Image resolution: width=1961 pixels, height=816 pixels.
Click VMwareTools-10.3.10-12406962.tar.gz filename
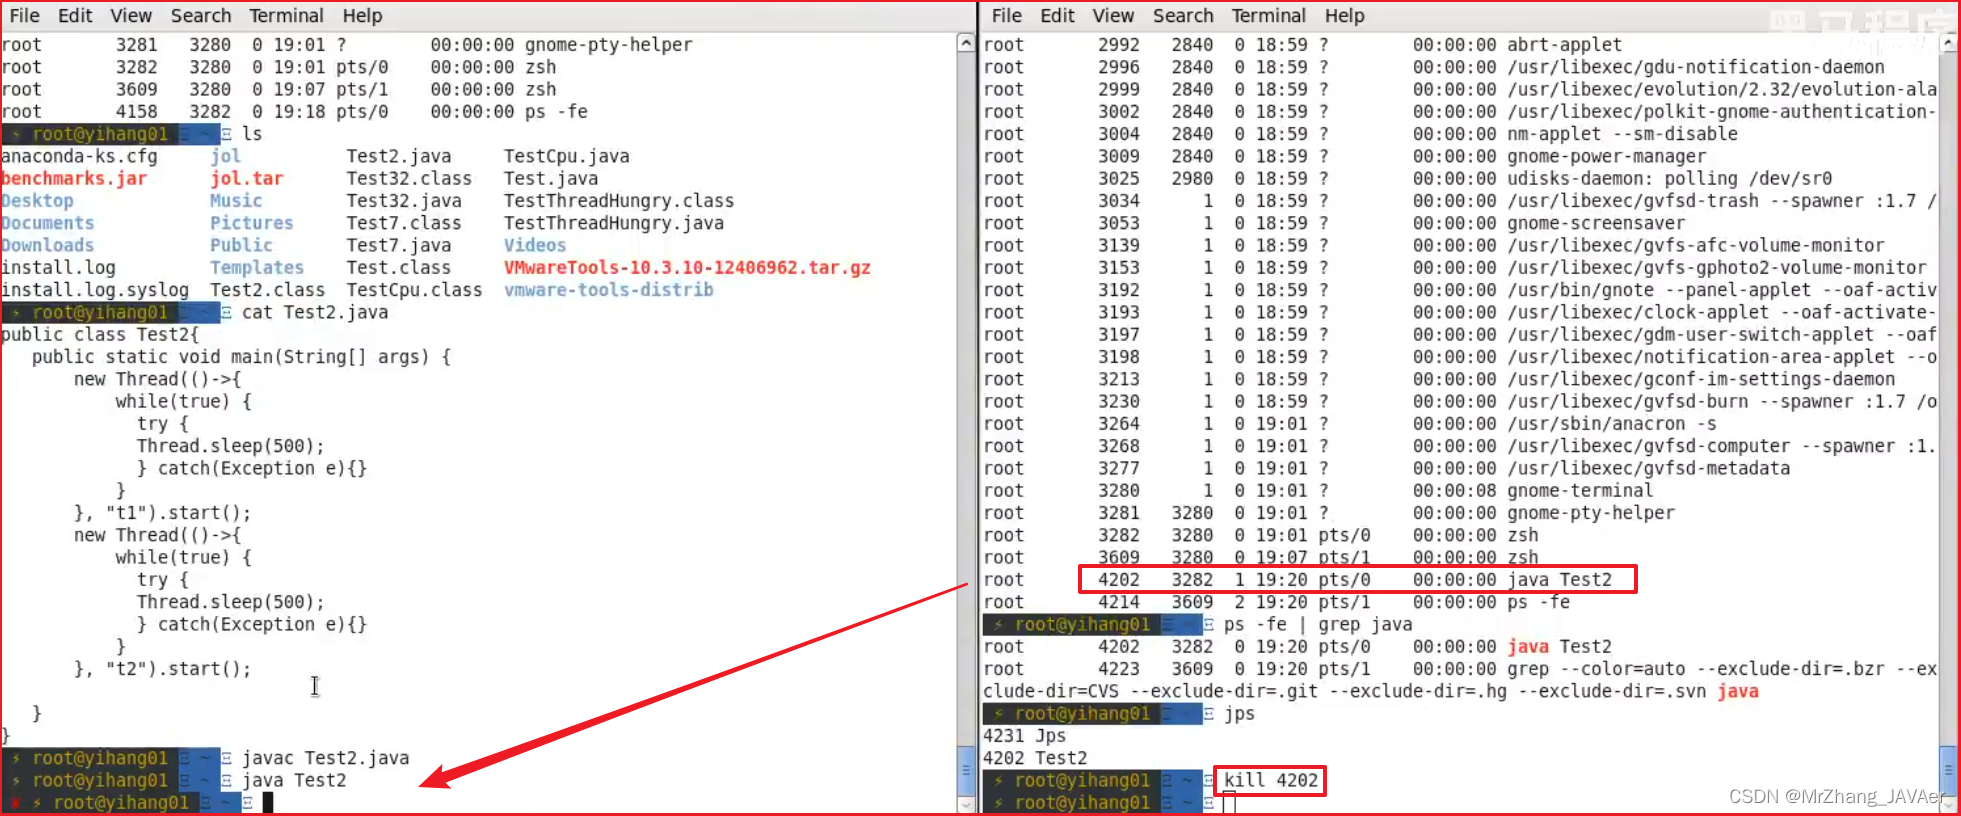click(687, 267)
